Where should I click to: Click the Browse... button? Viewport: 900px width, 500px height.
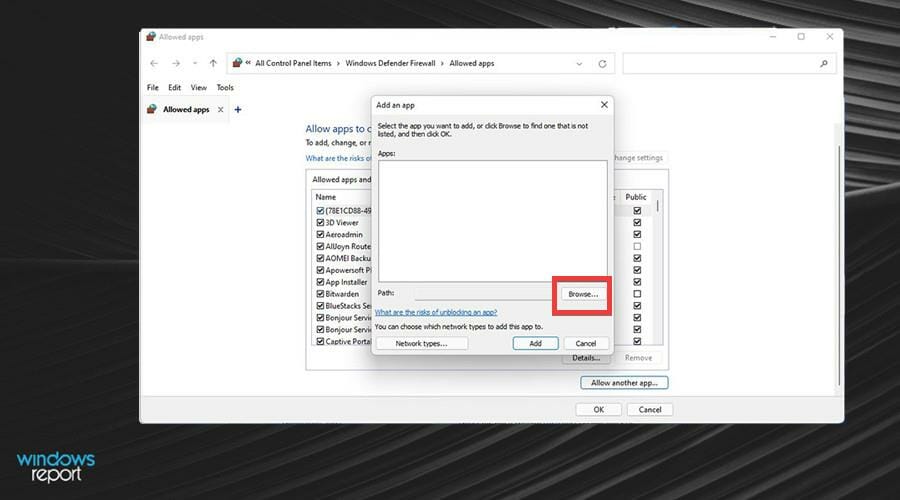(583, 294)
